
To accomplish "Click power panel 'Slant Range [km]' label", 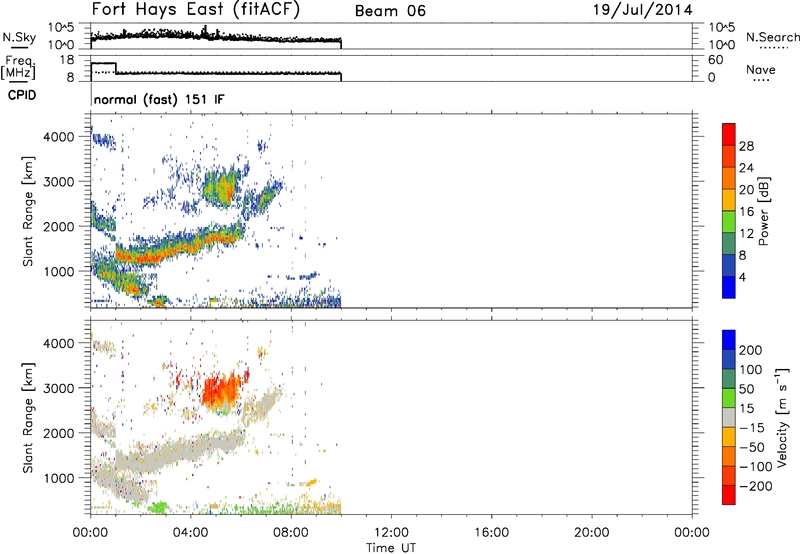I will click(28, 211).
